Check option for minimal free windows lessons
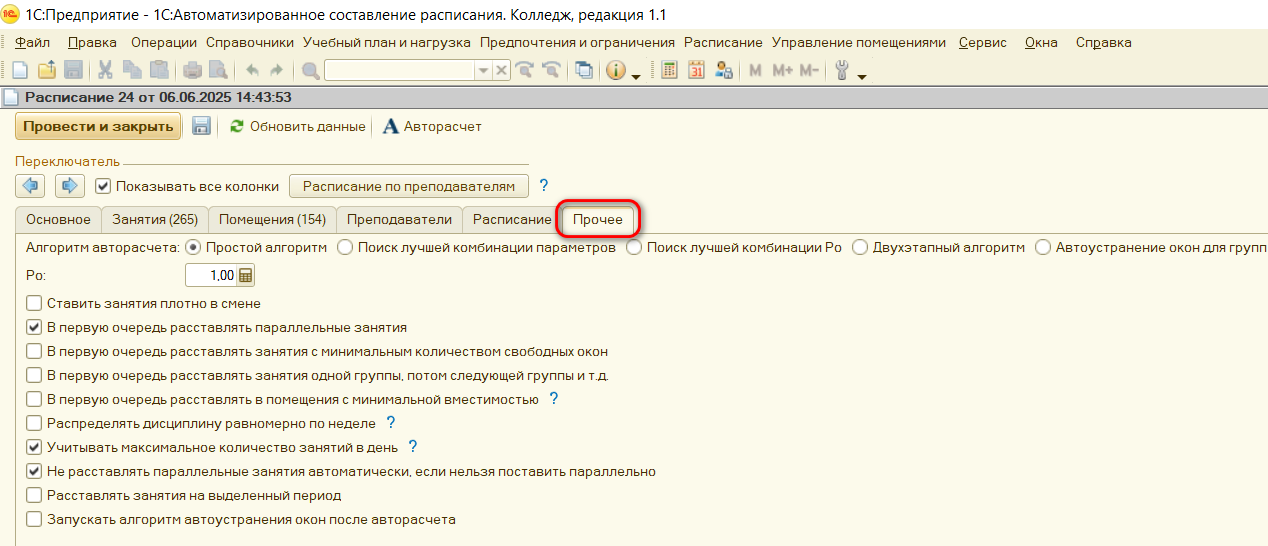 click(34, 351)
